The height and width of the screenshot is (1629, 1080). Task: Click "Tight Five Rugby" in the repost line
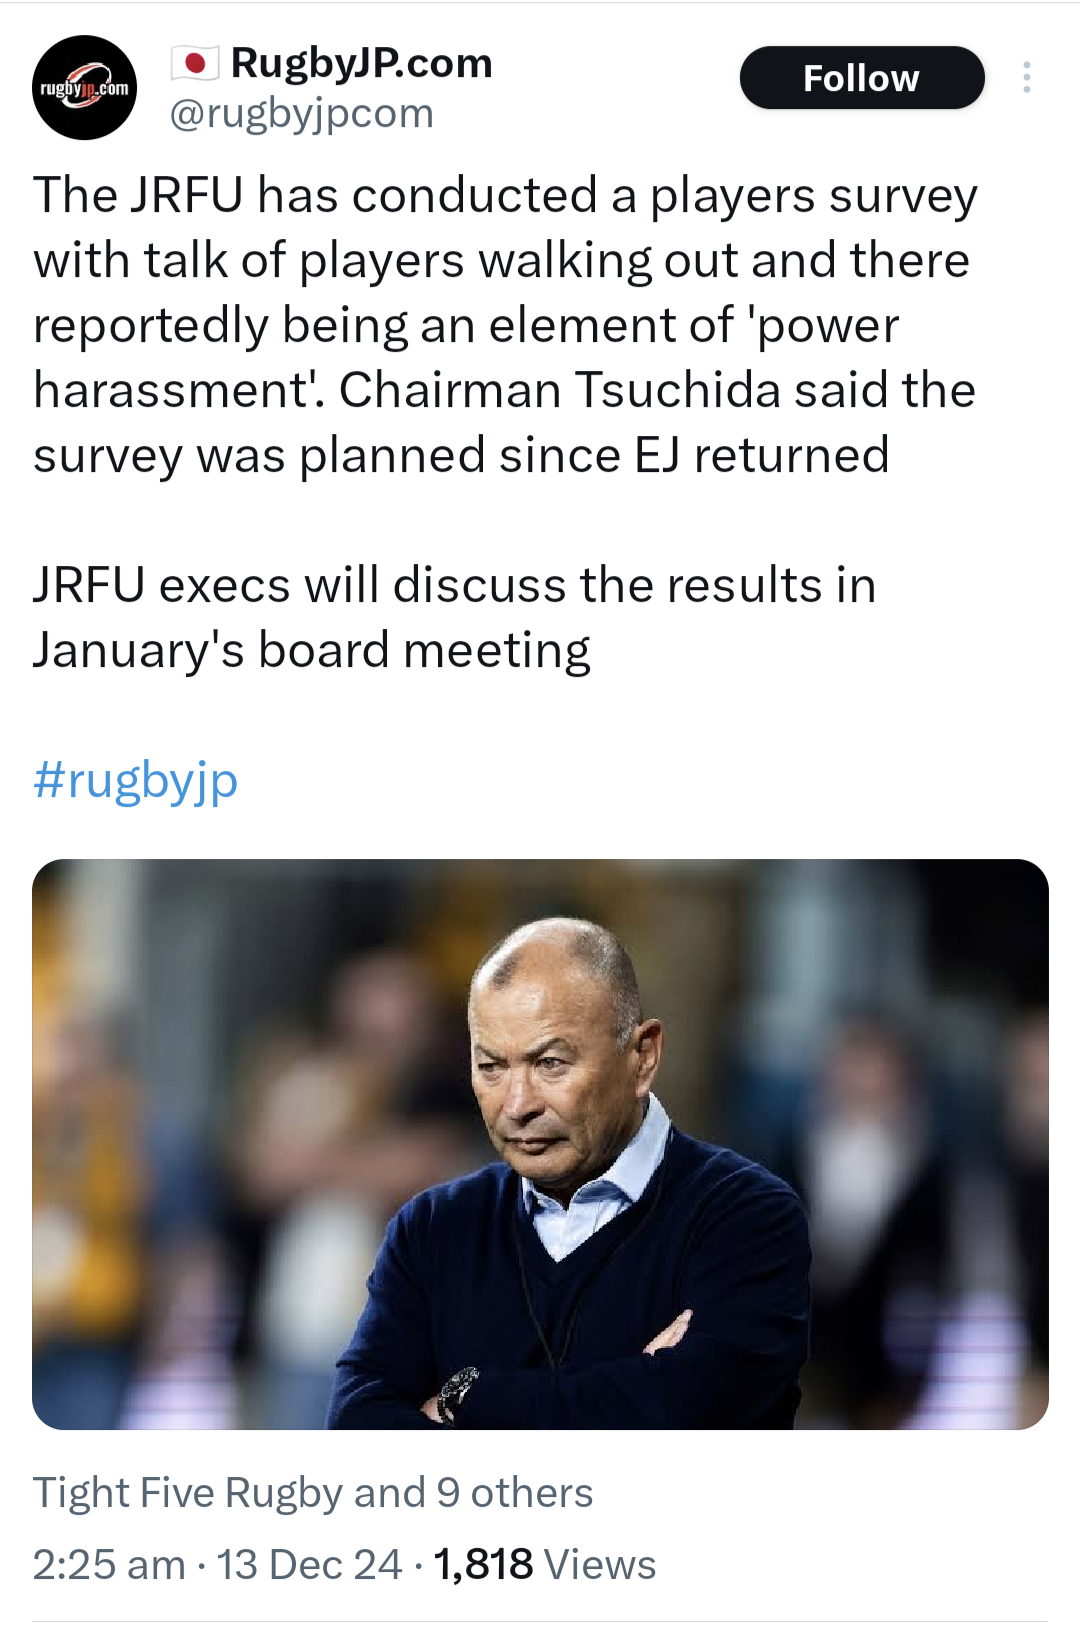click(x=188, y=1492)
